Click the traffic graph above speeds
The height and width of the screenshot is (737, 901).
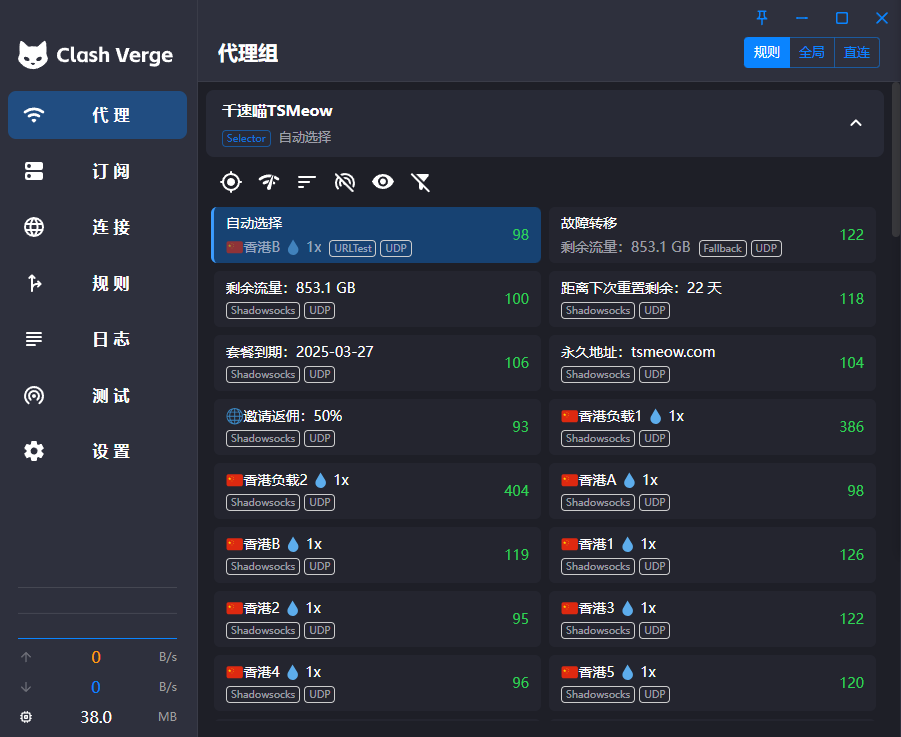(x=97, y=613)
